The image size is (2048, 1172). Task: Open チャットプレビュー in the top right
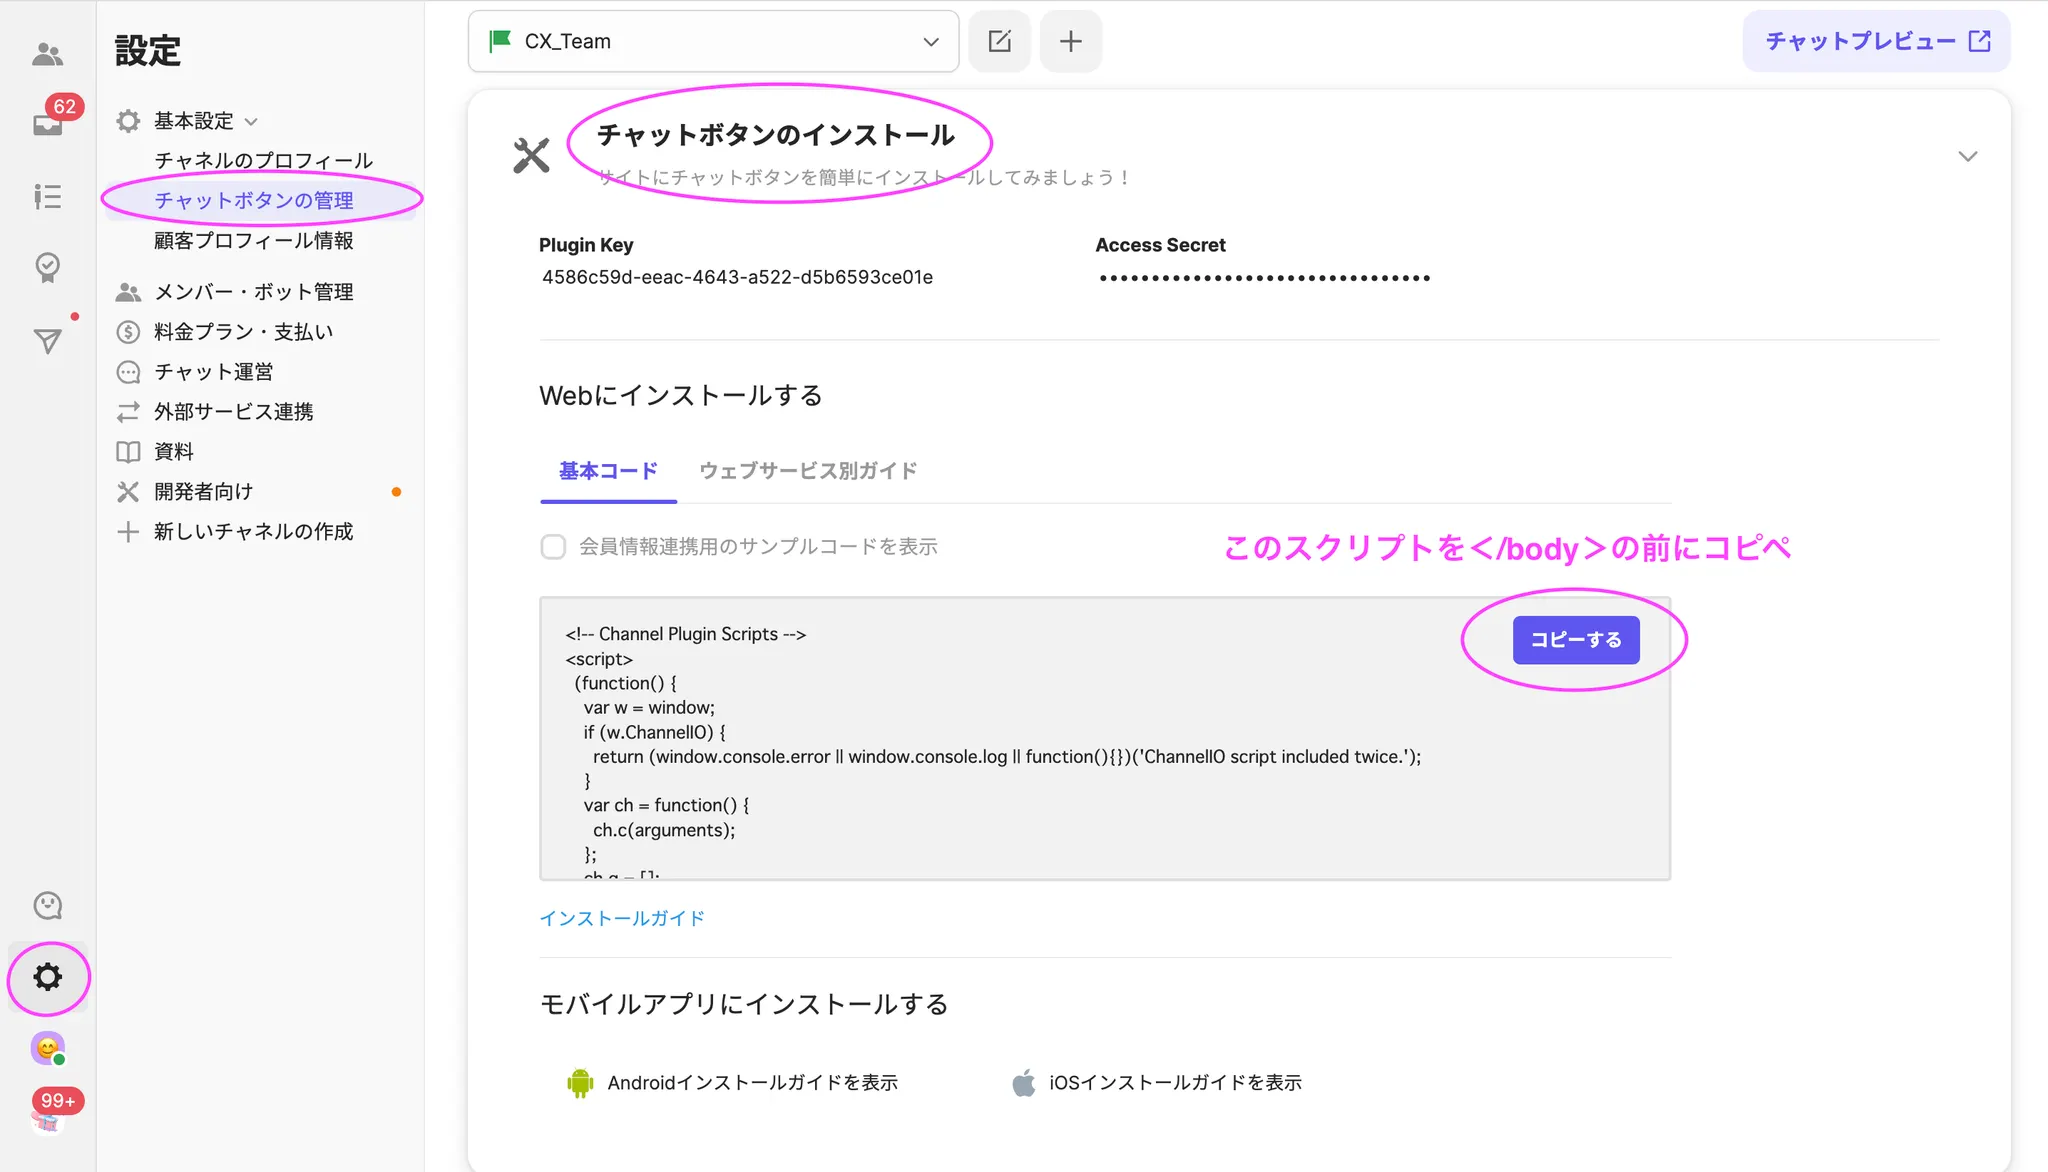(1876, 41)
